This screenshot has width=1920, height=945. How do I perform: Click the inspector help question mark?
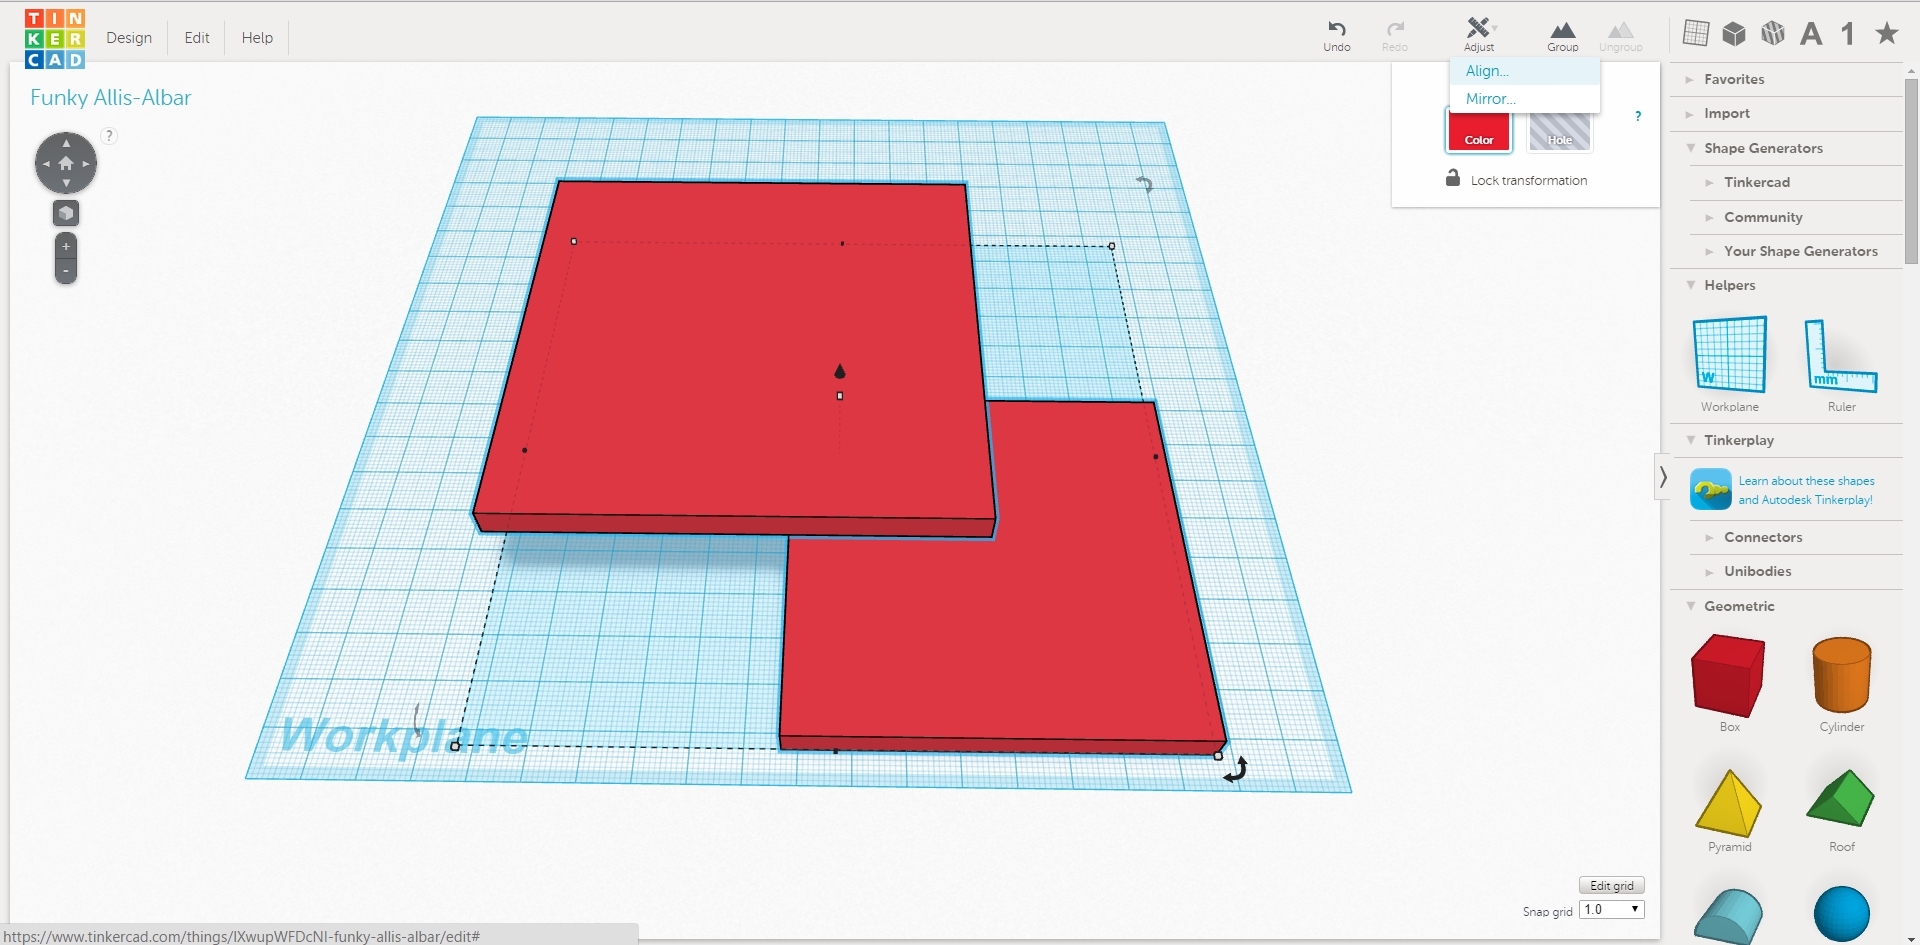click(x=1638, y=116)
